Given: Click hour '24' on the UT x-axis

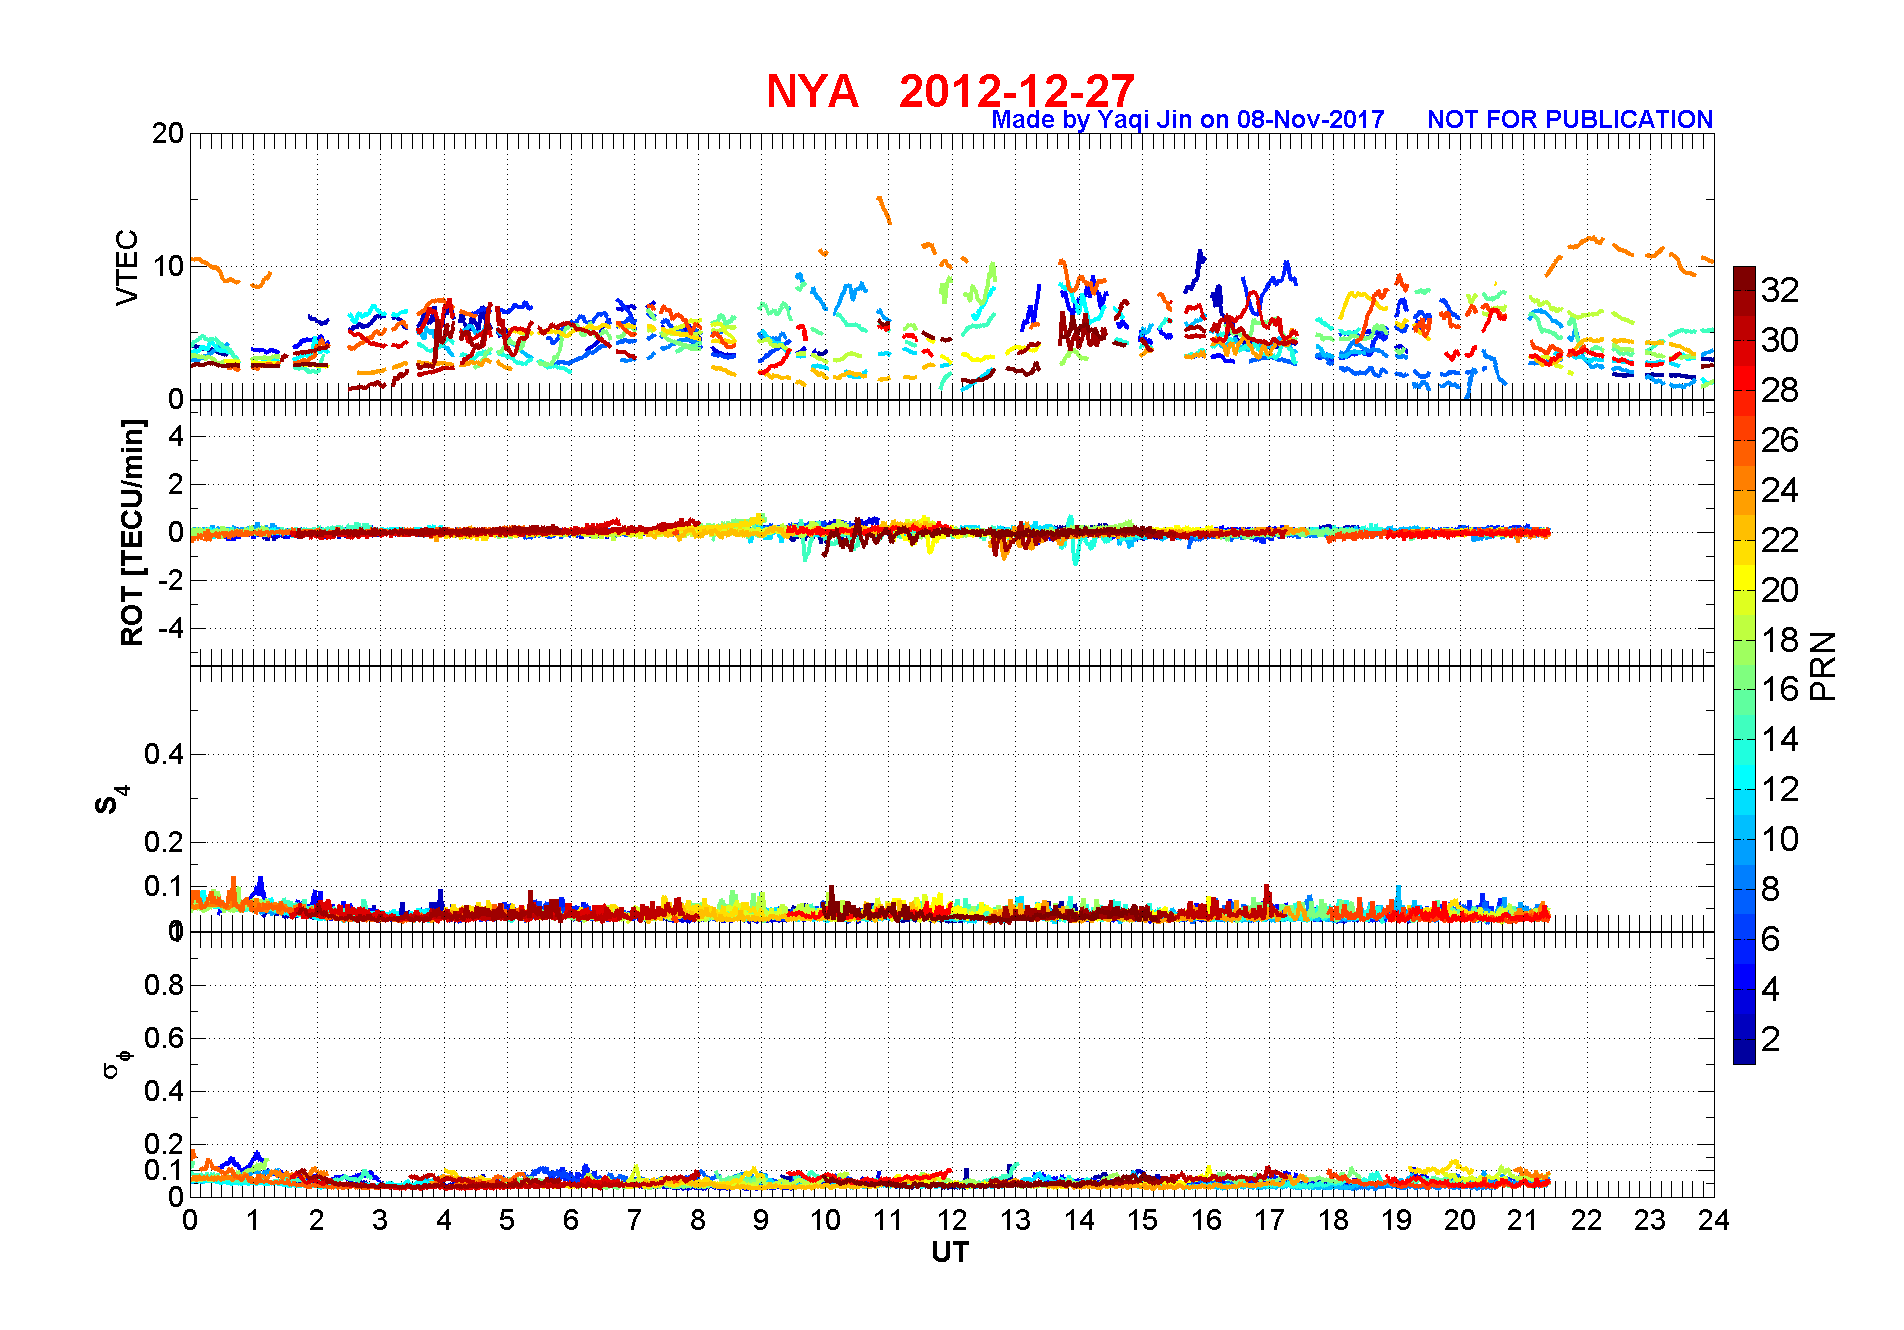Looking at the screenshot, I should tap(1713, 1220).
